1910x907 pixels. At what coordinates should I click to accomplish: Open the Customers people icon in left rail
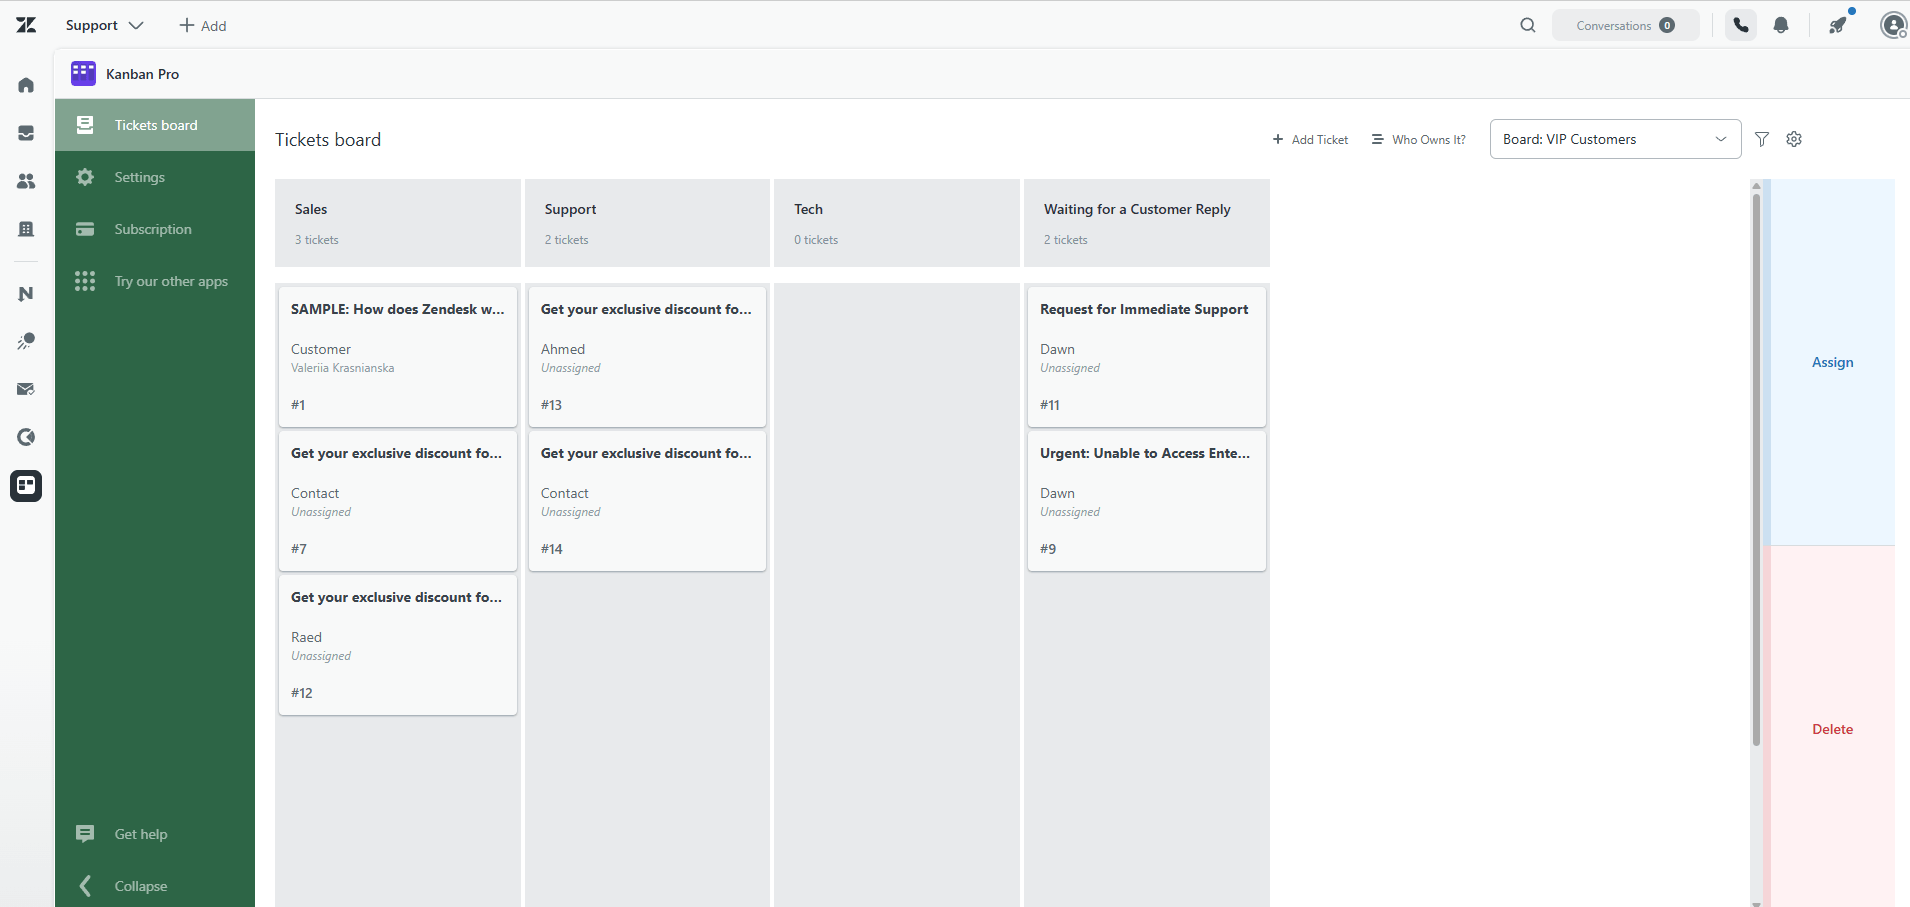pyautogui.click(x=26, y=181)
